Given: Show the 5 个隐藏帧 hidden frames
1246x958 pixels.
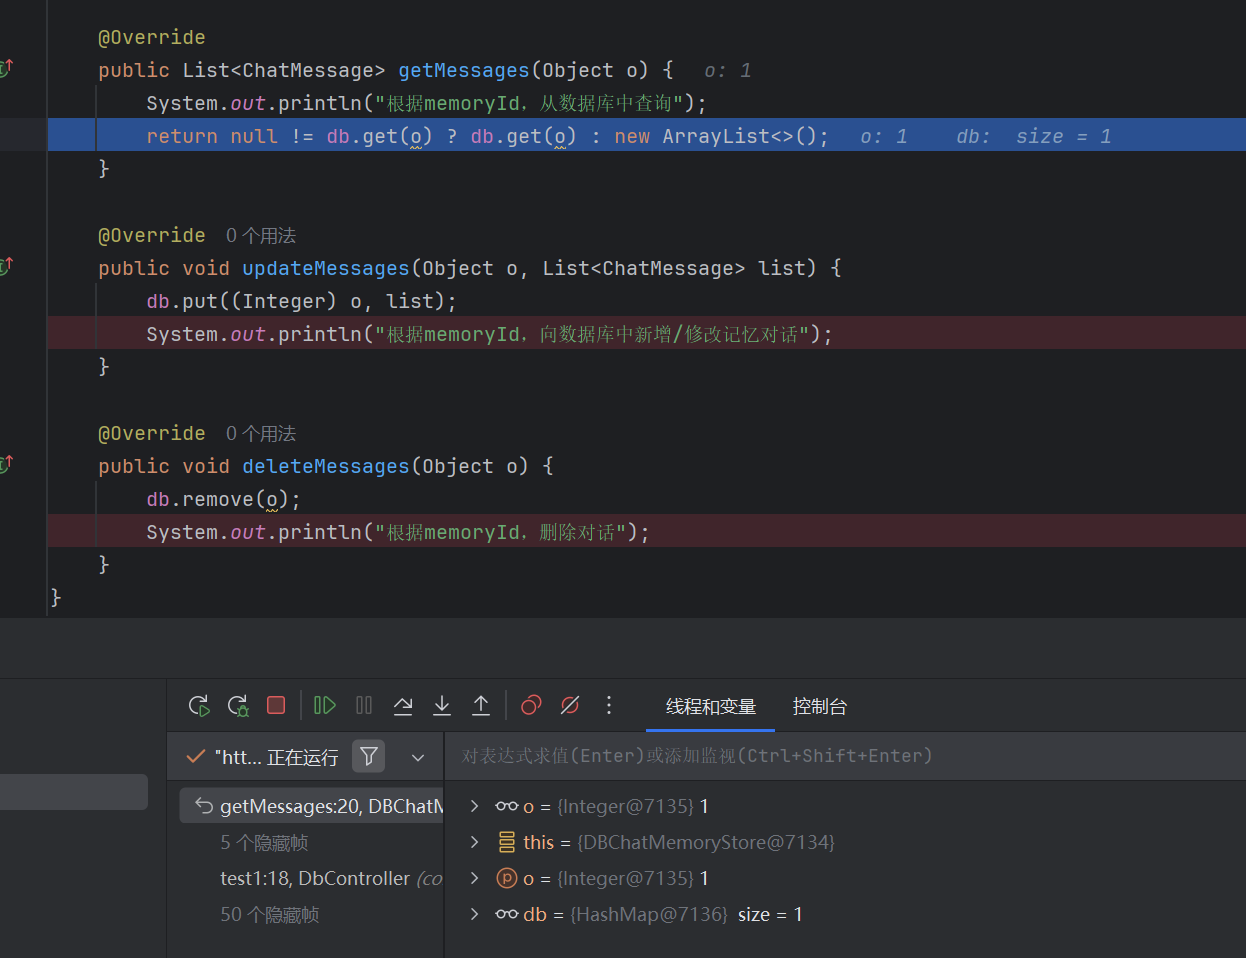Looking at the screenshot, I should [x=264, y=843].
